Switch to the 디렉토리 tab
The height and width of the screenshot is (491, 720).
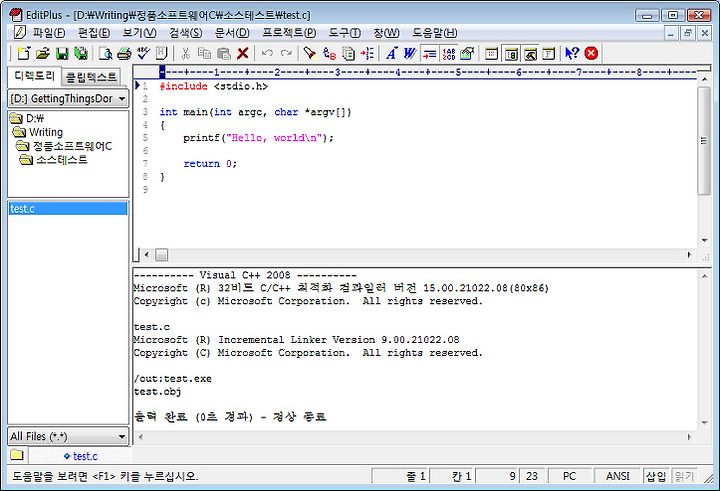point(34,76)
